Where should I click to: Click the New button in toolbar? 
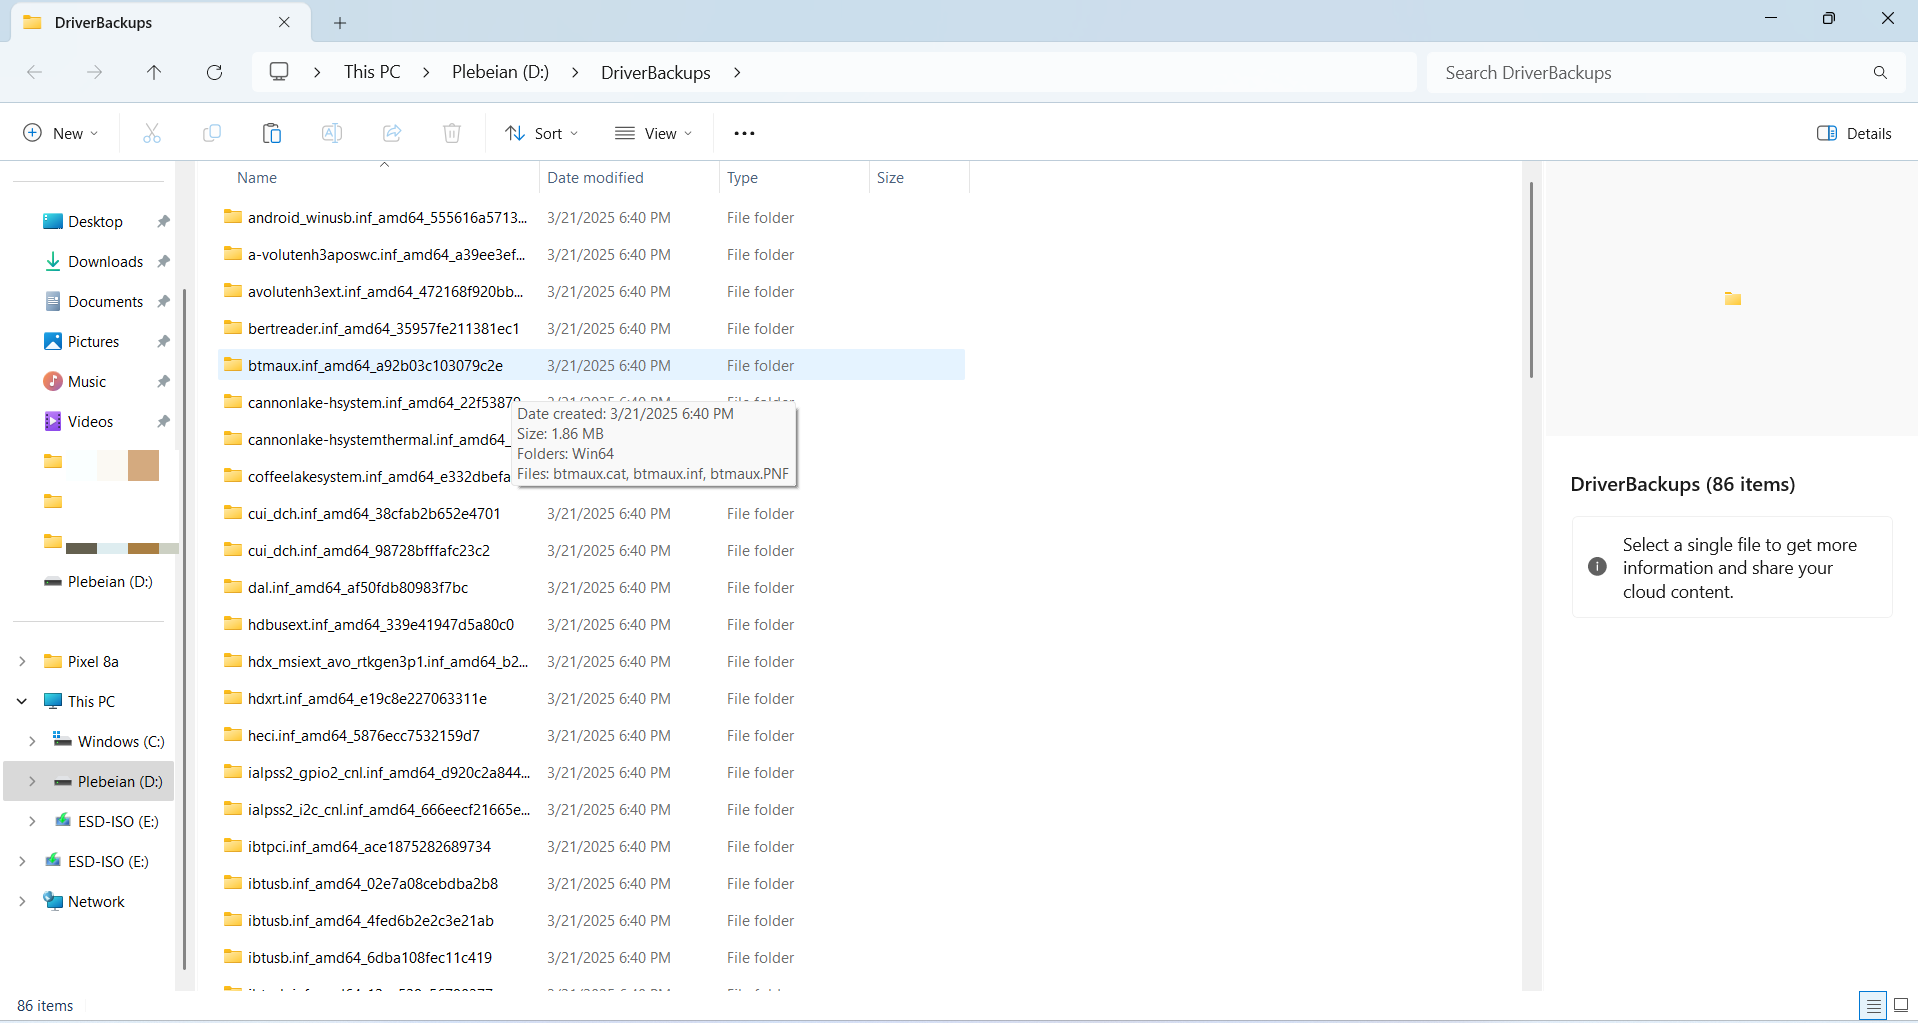61,133
